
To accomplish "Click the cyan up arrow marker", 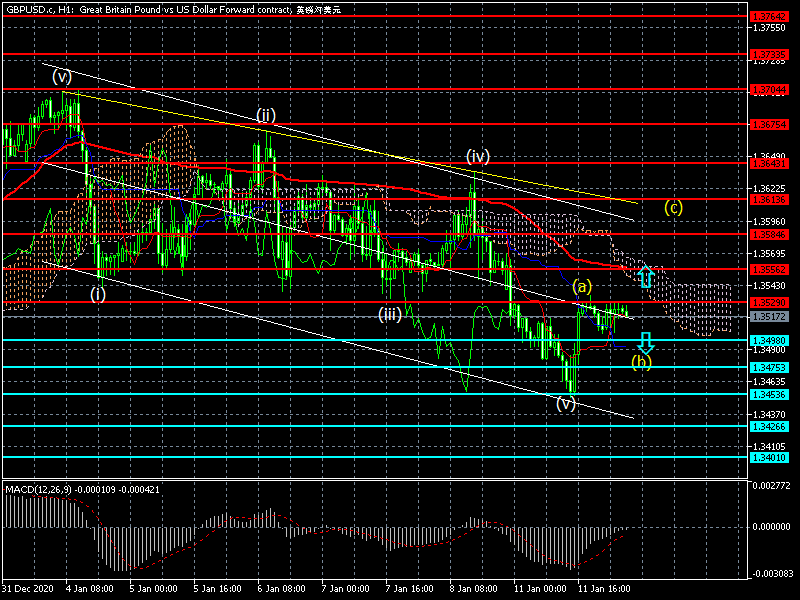I will tap(647, 277).
